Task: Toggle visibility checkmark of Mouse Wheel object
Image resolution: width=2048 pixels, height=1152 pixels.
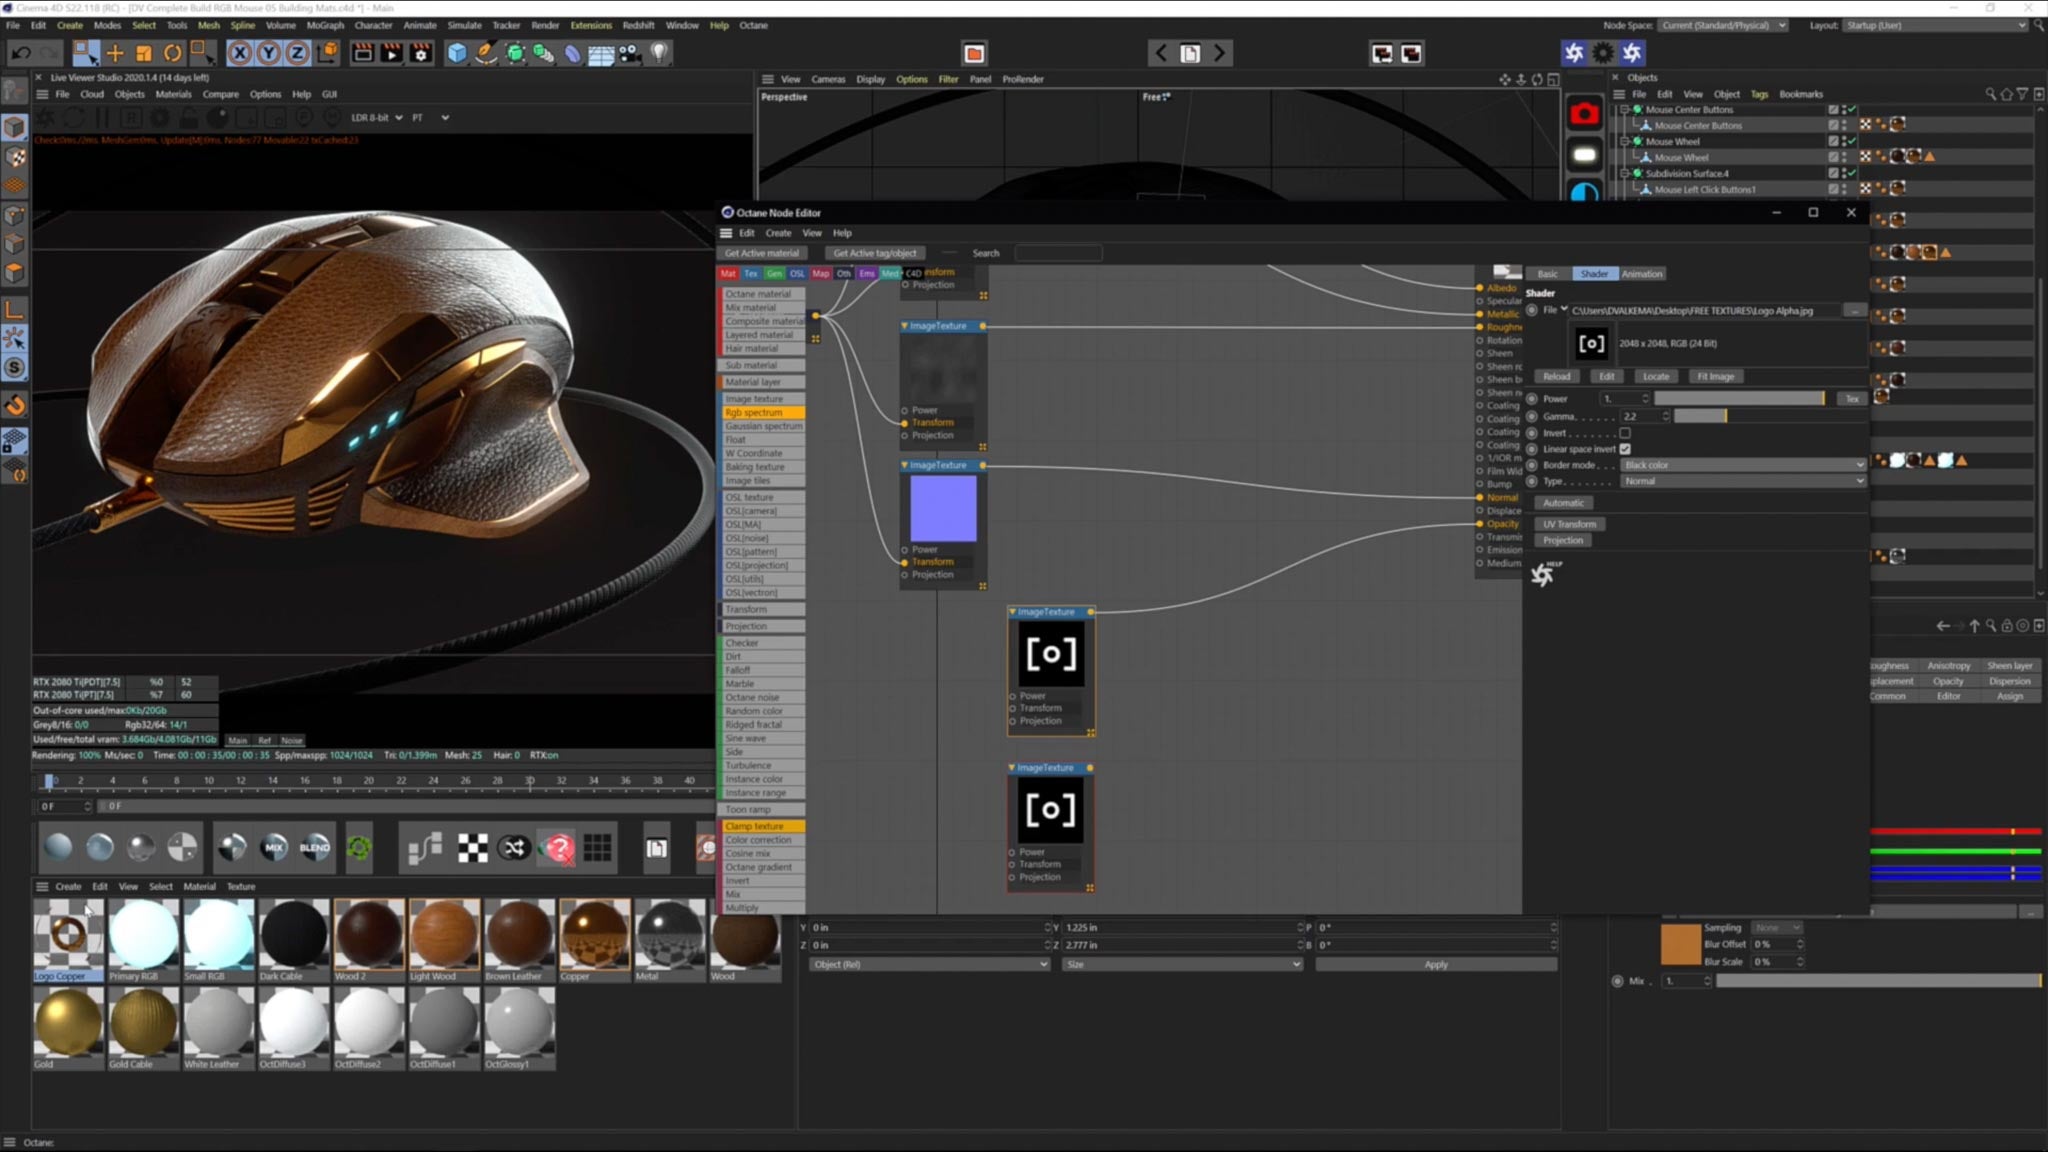Action: 1852,141
